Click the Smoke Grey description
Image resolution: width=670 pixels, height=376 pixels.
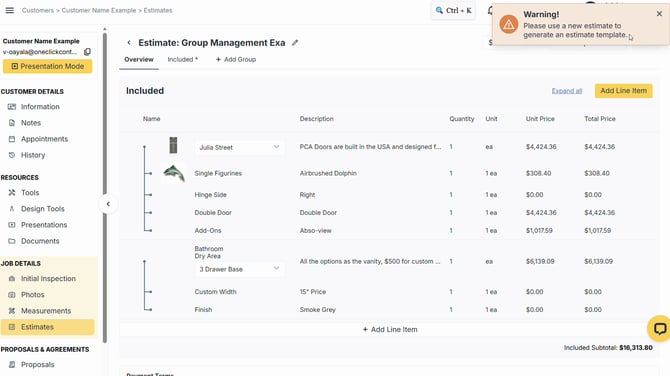point(317,310)
